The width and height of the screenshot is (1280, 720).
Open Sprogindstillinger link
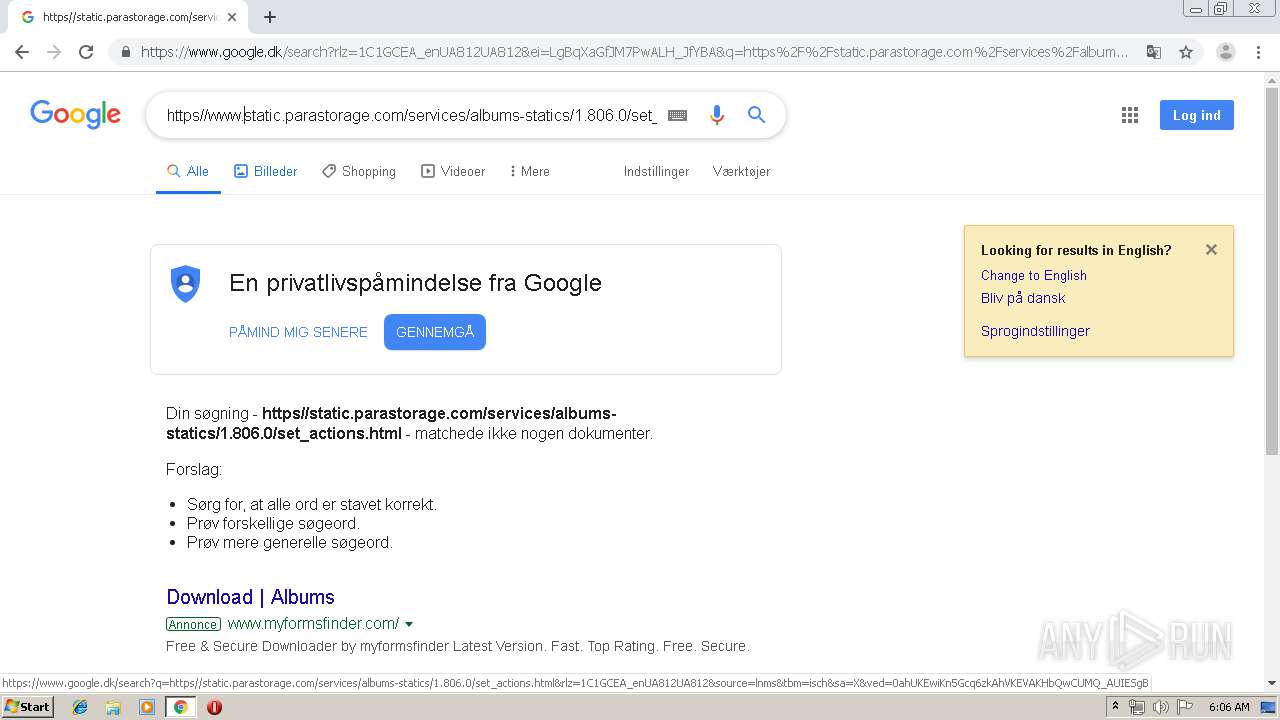[1035, 331]
